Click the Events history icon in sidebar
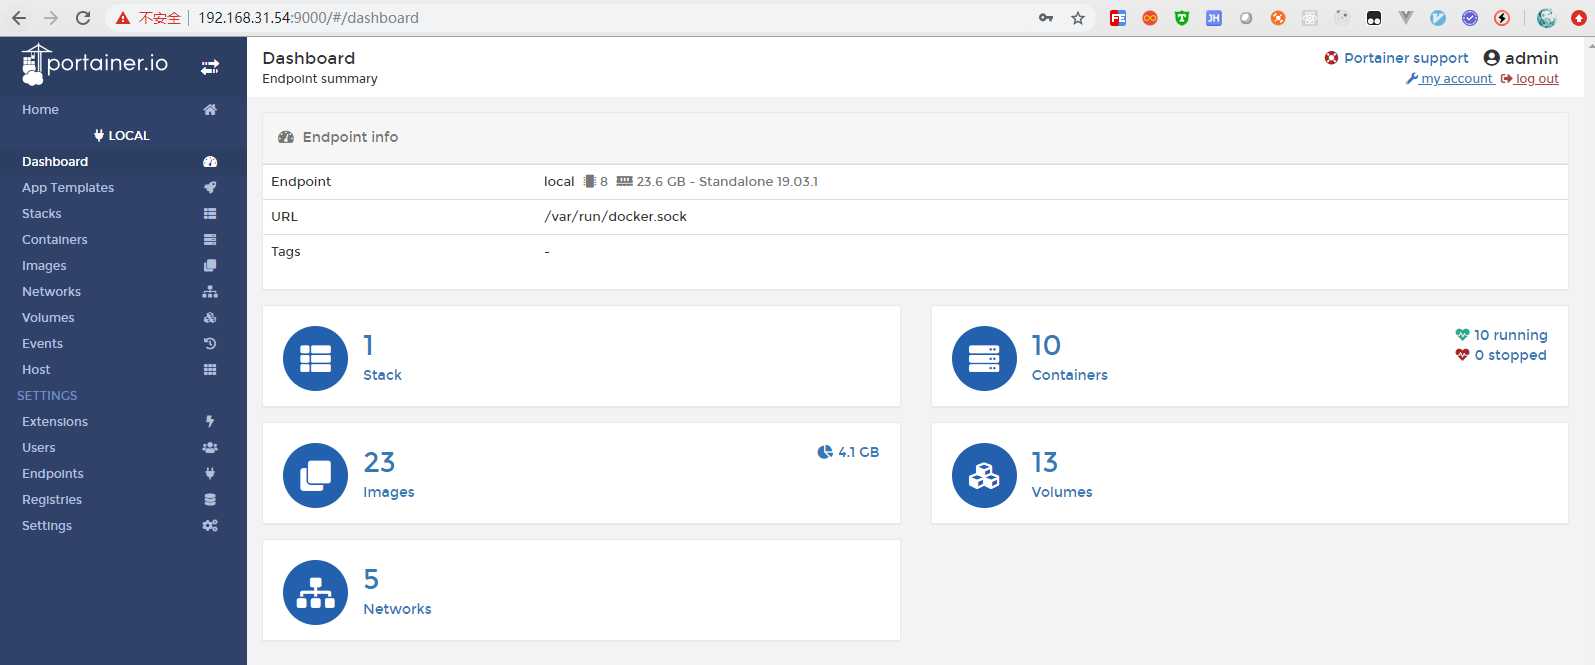The height and width of the screenshot is (665, 1595). pyautogui.click(x=210, y=344)
